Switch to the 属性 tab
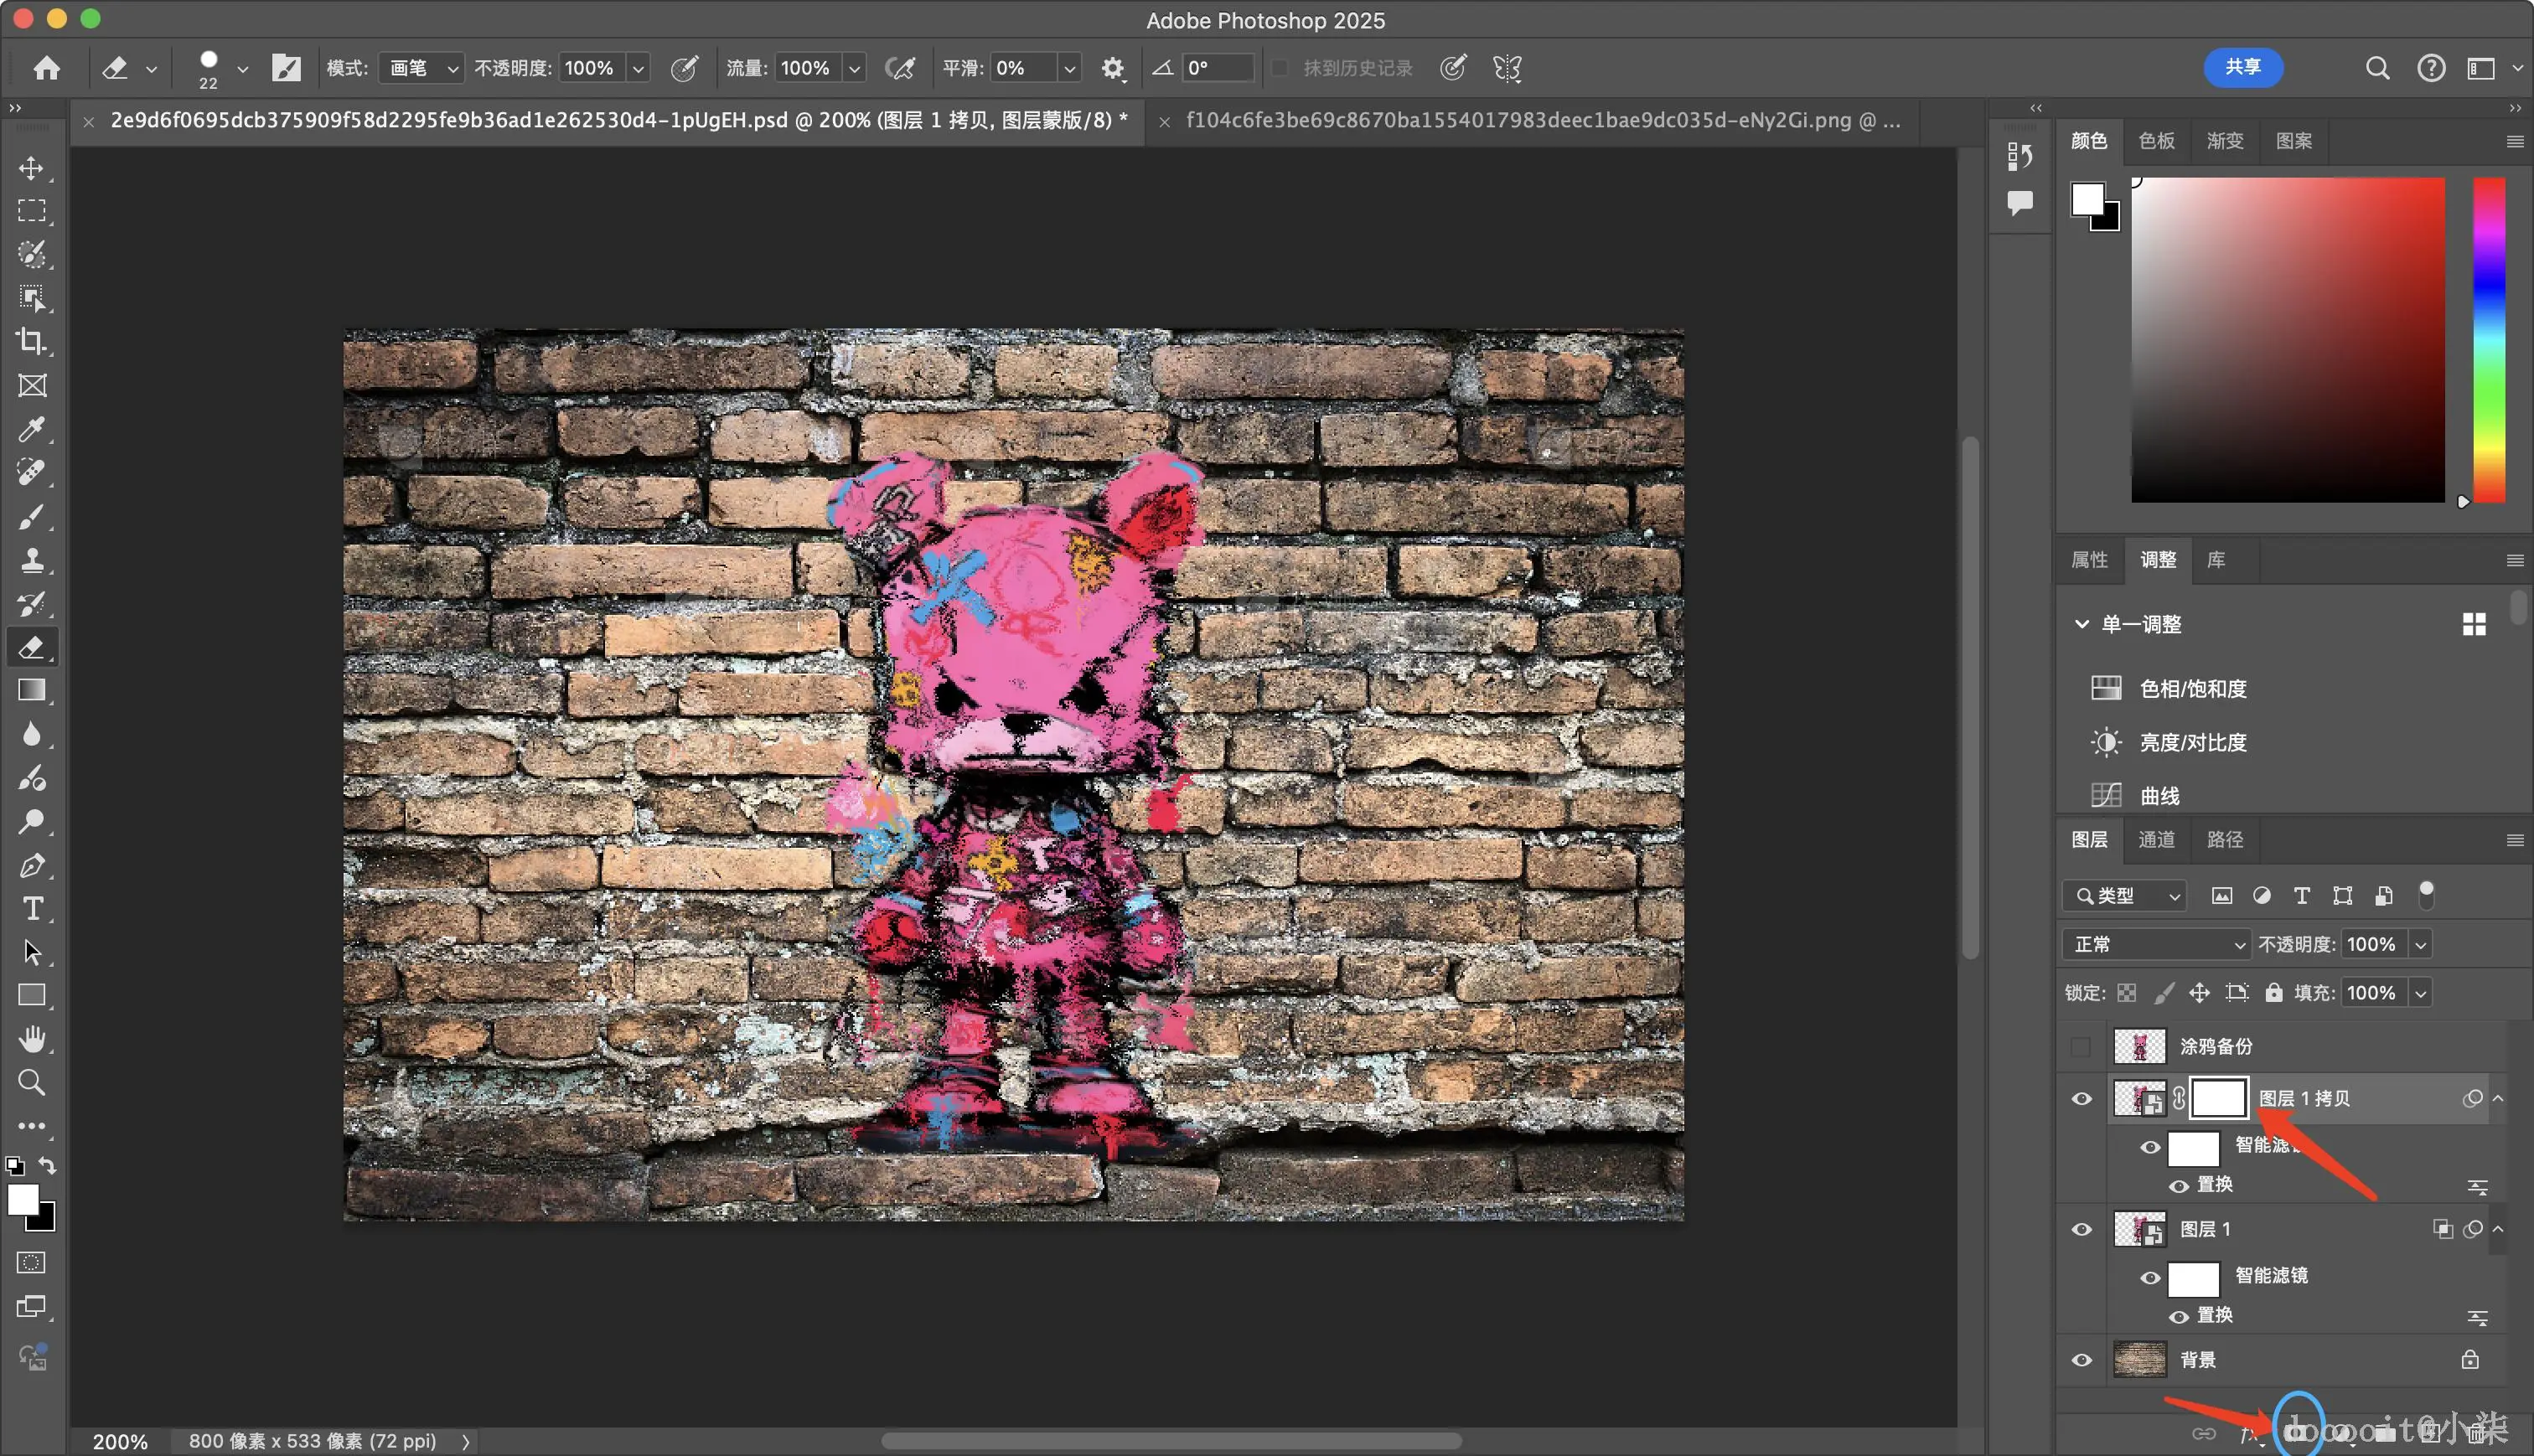 (x=2089, y=560)
